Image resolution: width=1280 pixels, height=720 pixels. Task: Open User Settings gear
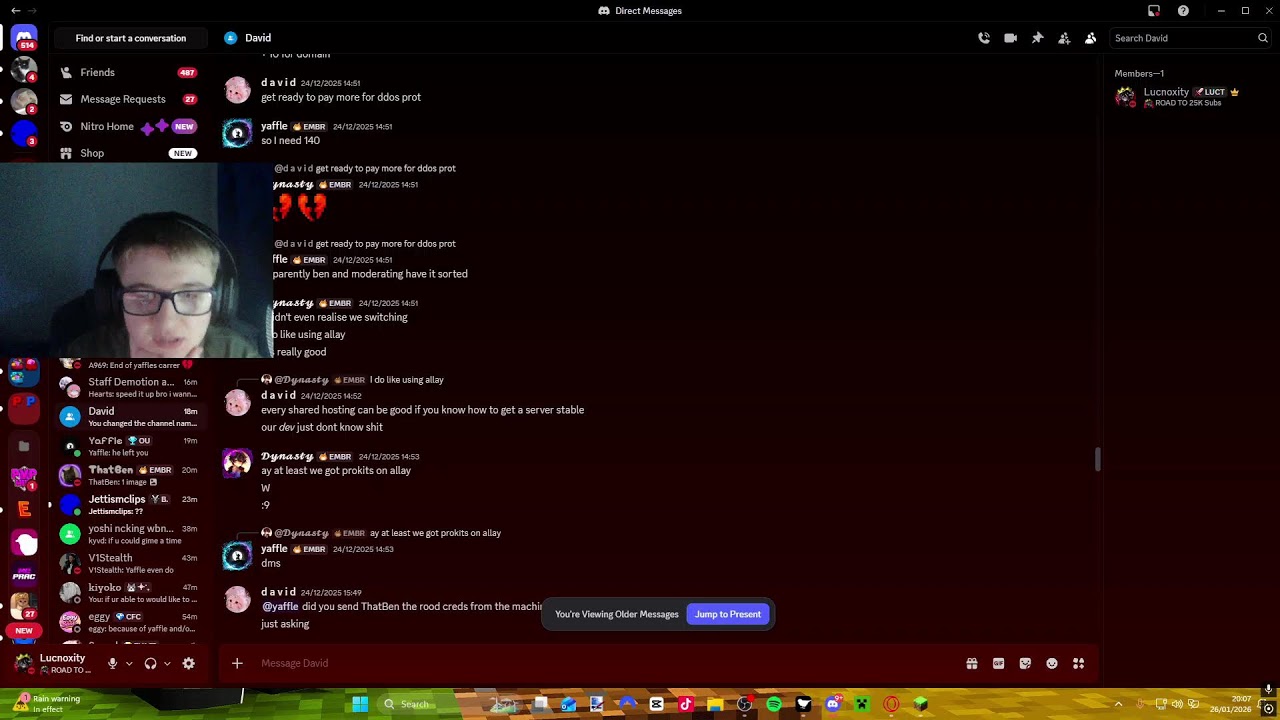click(x=188, y=663)
